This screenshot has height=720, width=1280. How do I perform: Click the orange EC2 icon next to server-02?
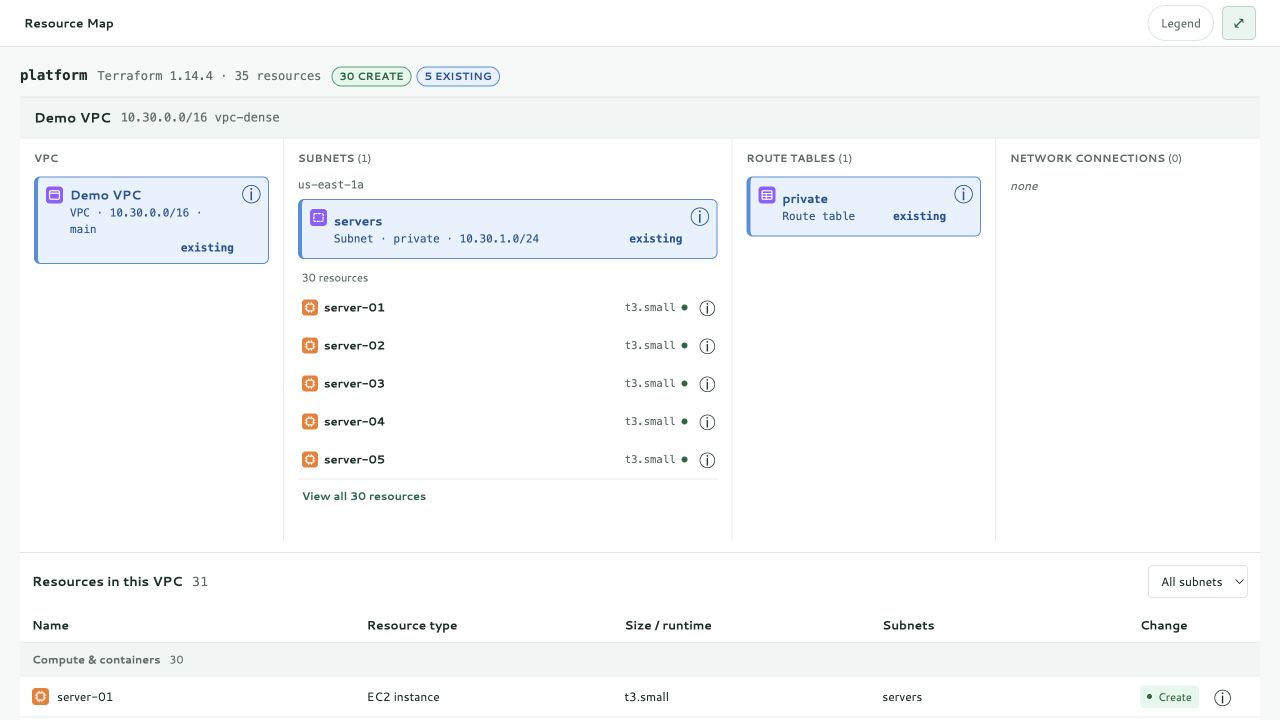coord(310,346)
